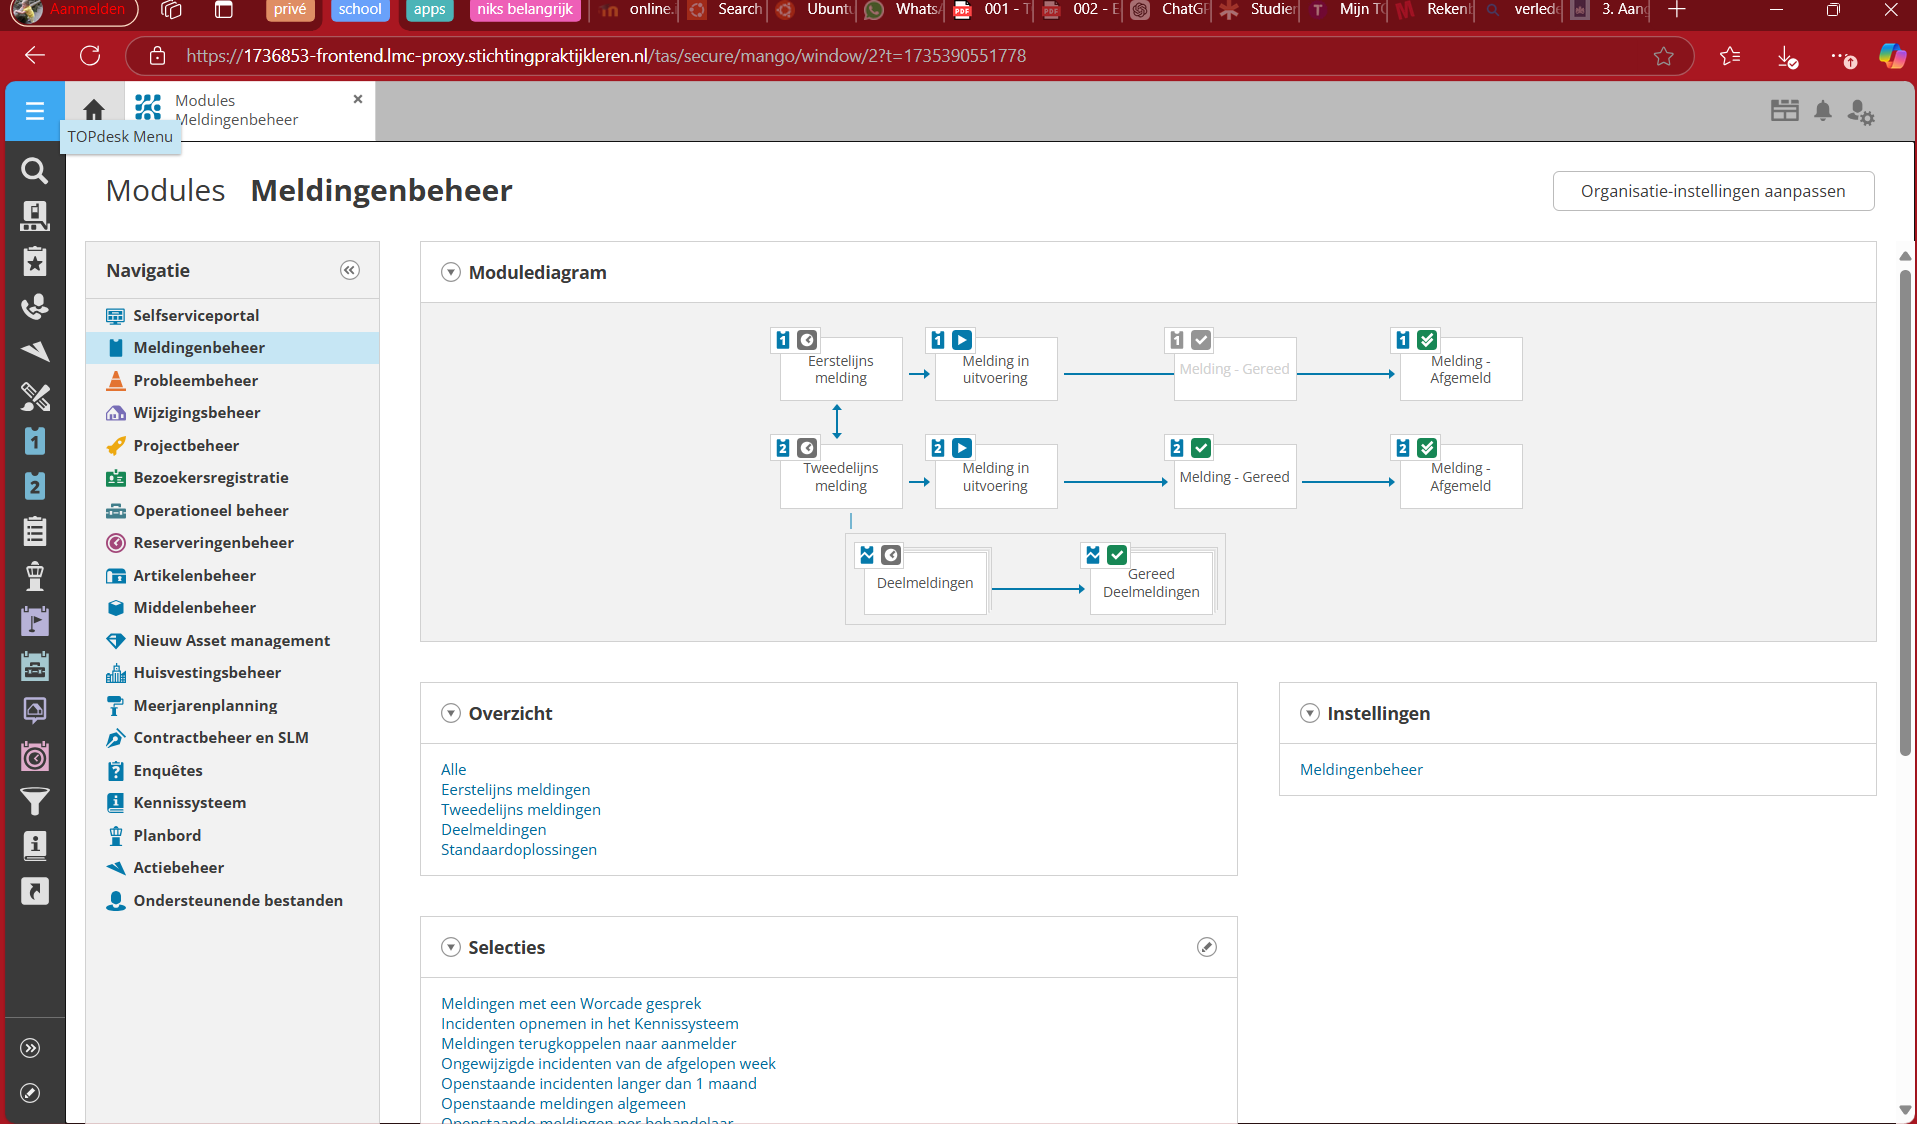Open Wijzigingsbeheer module in navigation
Image resolution: width=1917 pixels, height=1124 pixels.
pyautogui.click(x=196, y=412)
